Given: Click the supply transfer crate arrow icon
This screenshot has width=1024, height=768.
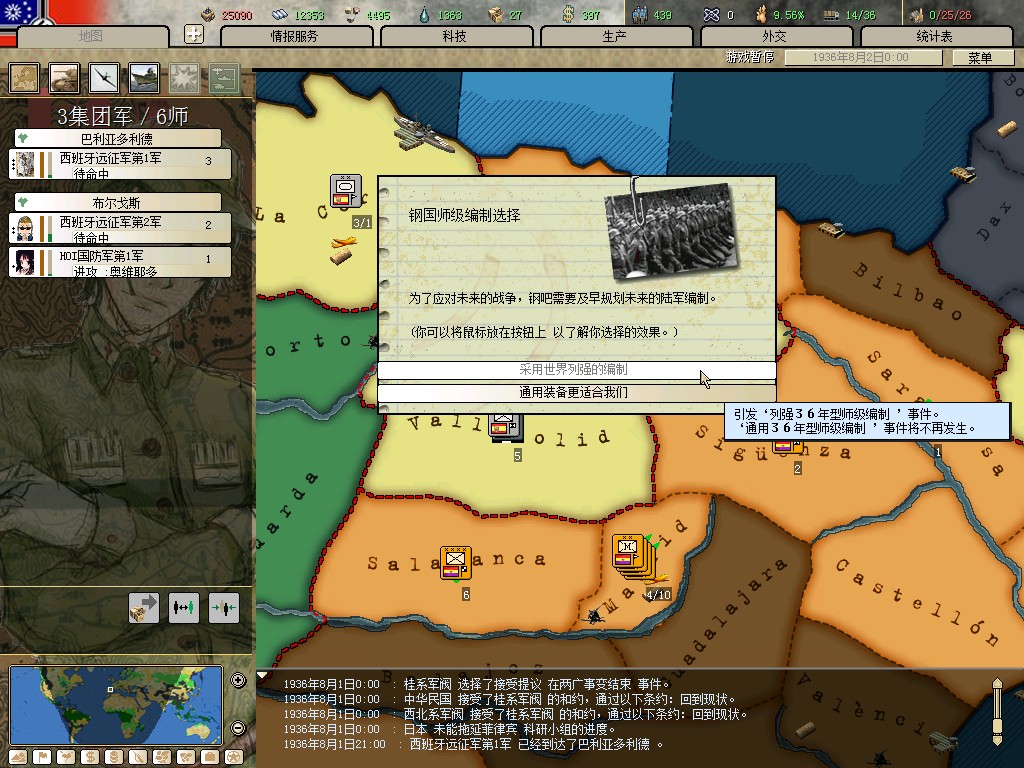Looking at the screenshot, I should 144,607.
